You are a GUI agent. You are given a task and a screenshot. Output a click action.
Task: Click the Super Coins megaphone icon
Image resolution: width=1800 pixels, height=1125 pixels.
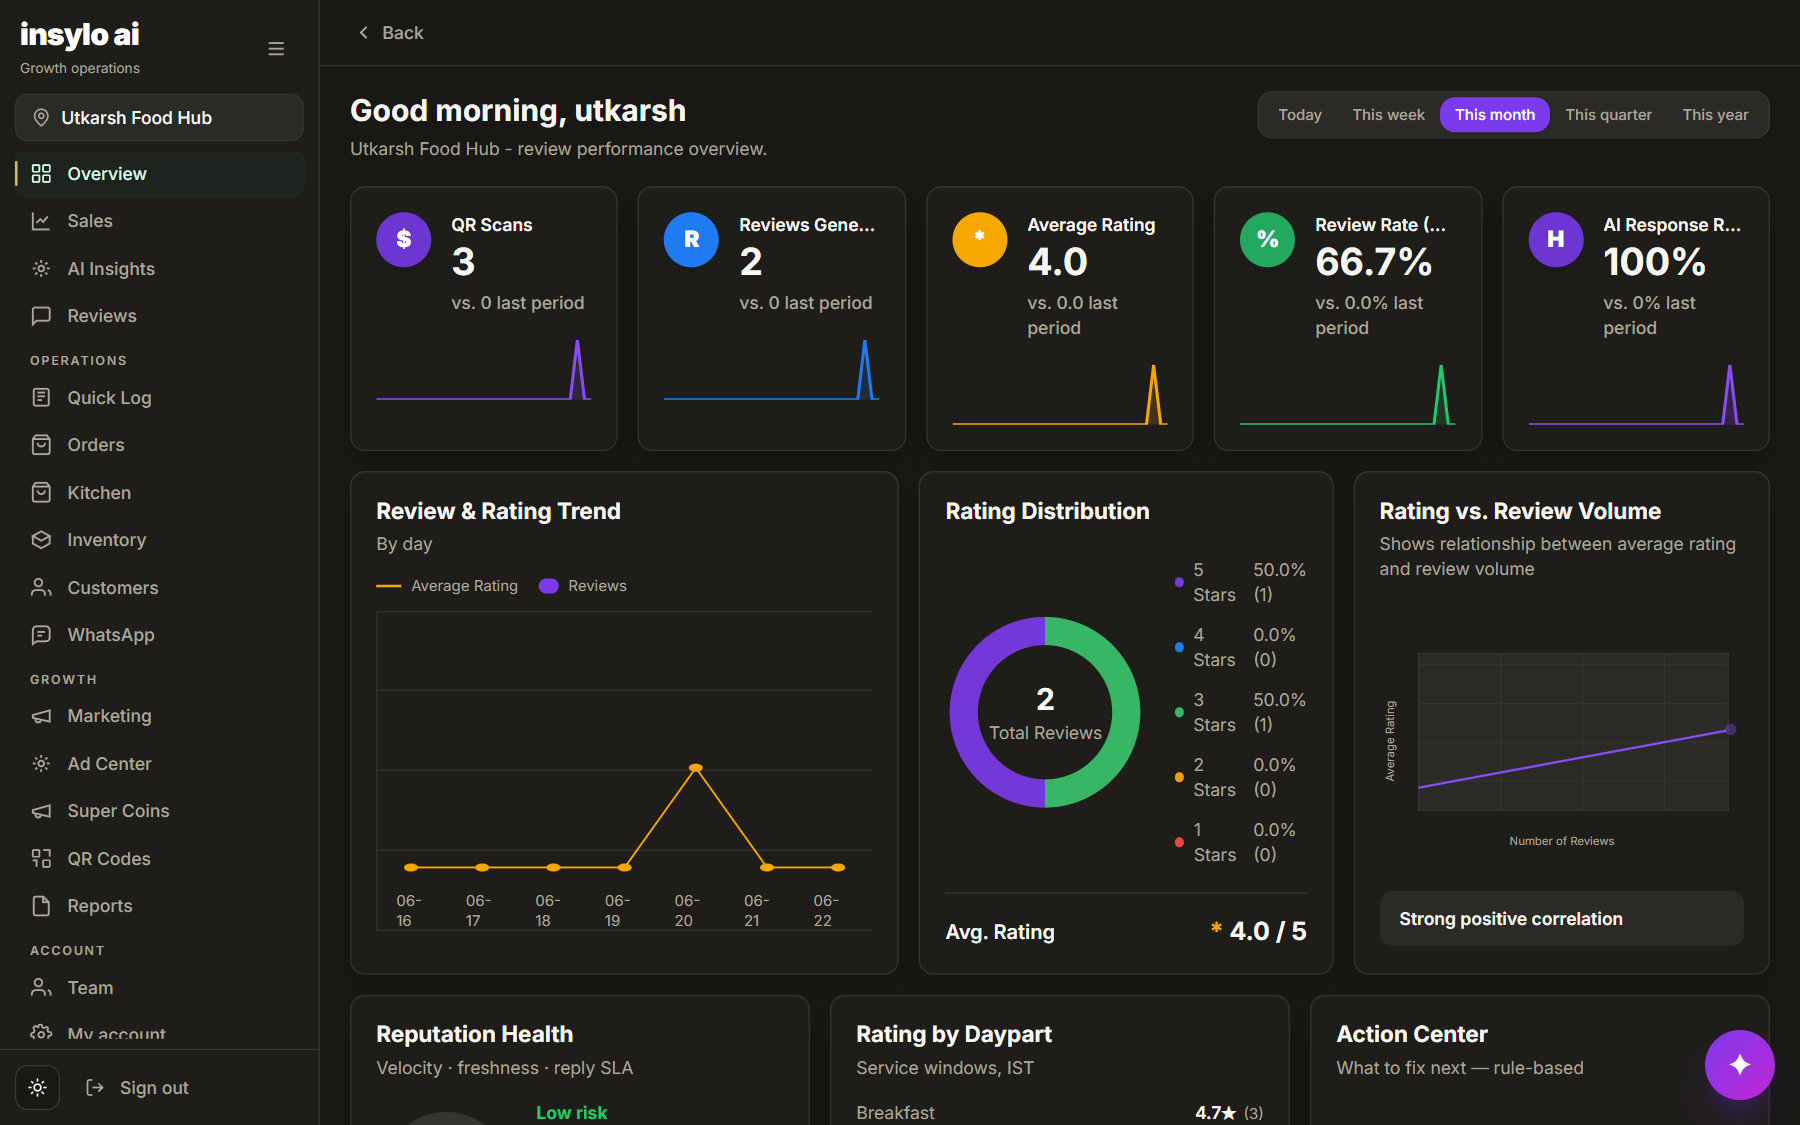coord(41,811)
